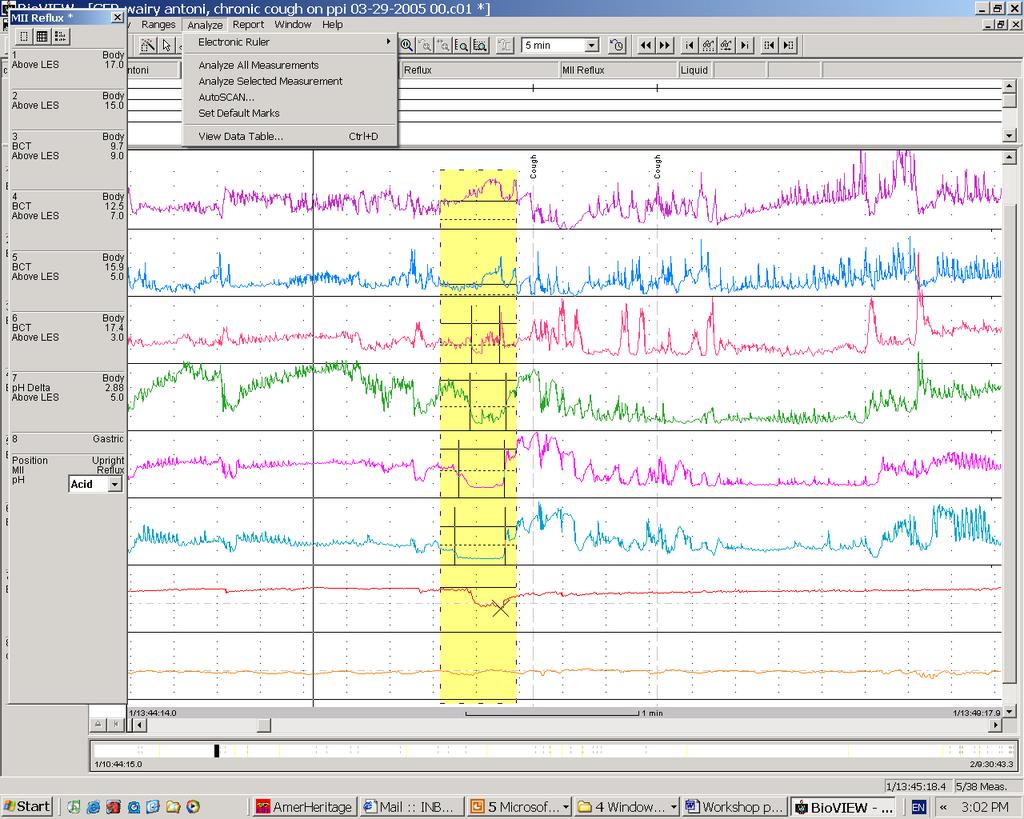1024x819 pixels.
Task: Go to the next selection block
Action: tap(788, 45)
